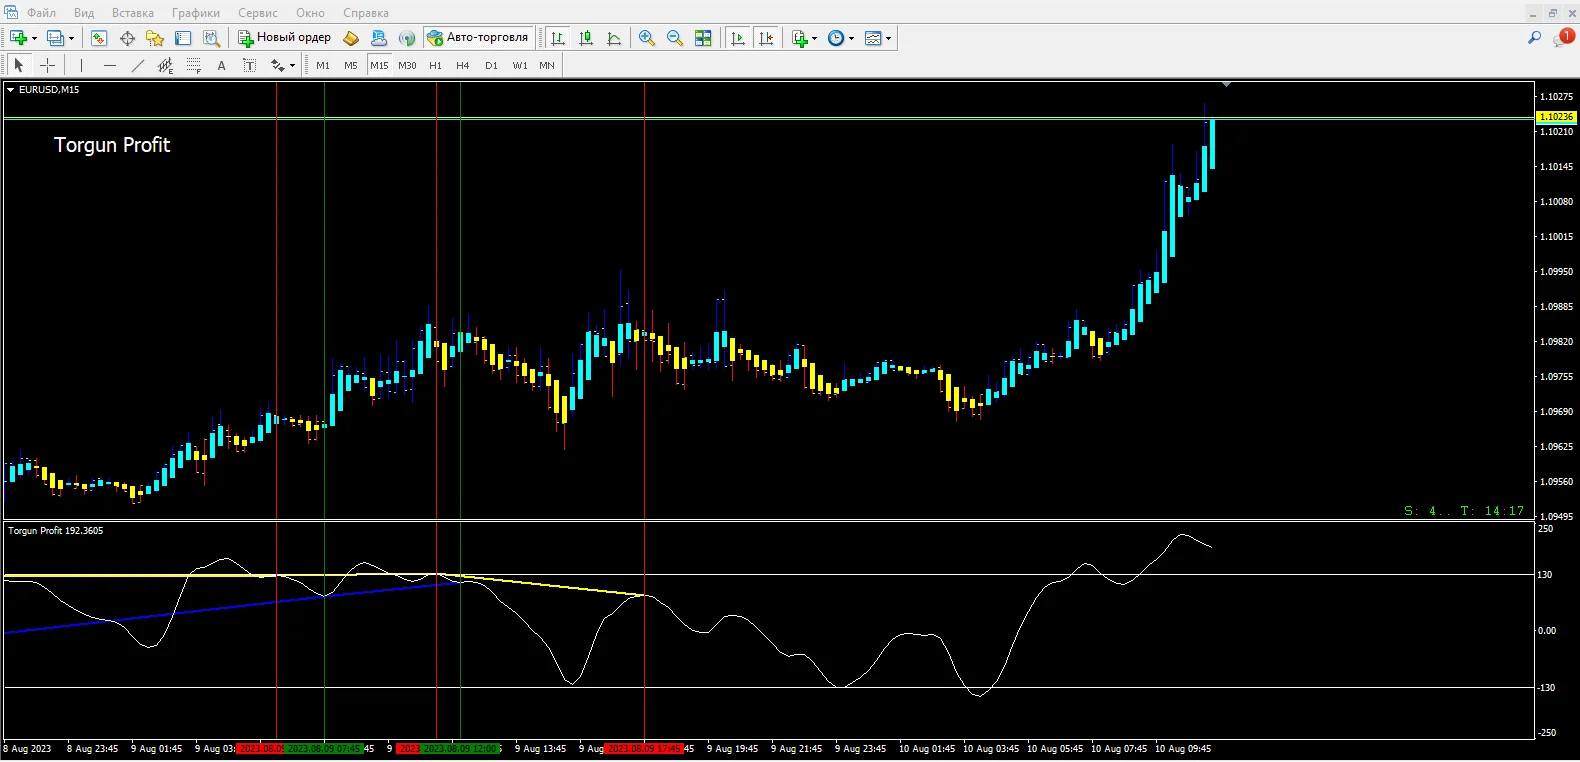Switch chart to line chart mode

coord(614,38)
